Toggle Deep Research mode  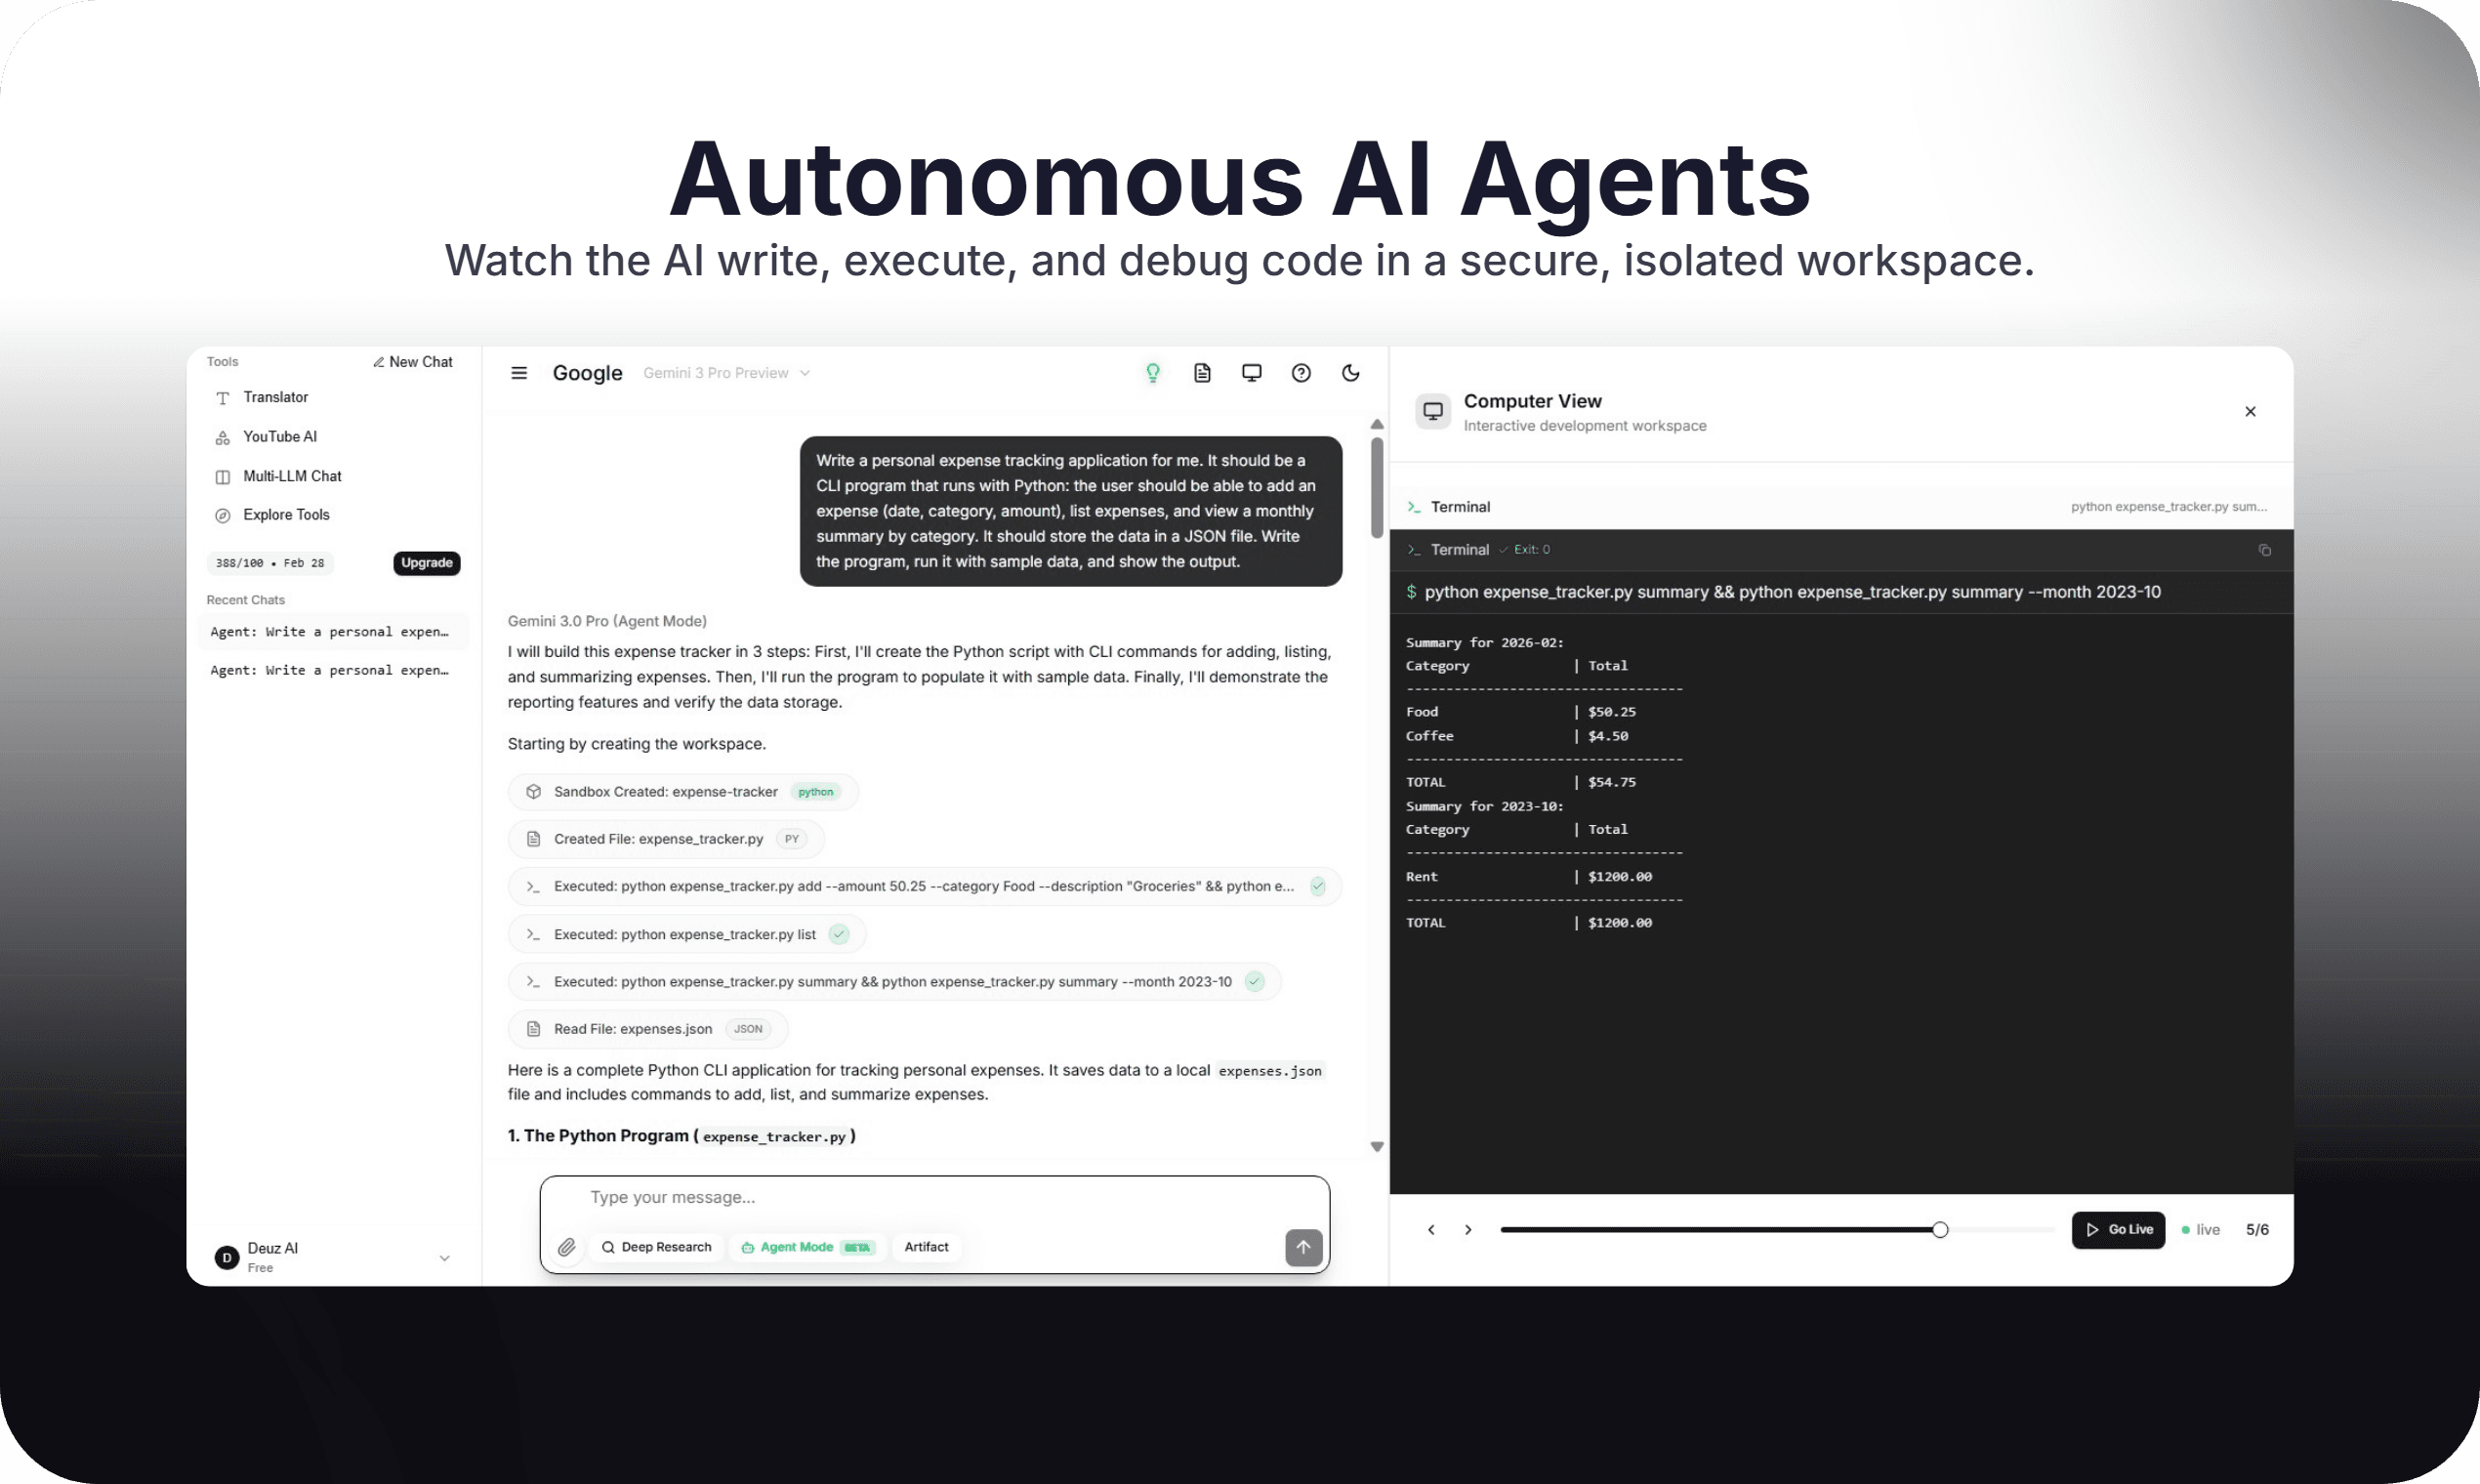tap(656, 1247)
